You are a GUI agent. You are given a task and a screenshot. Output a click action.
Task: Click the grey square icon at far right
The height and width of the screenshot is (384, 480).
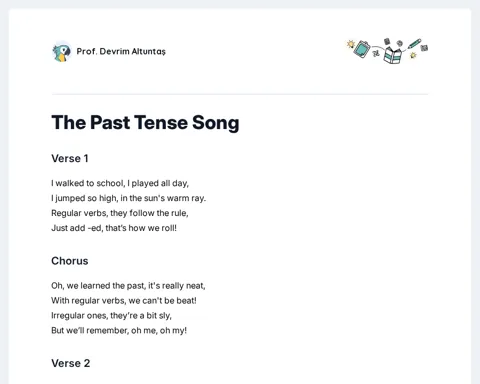coord(424,48)
